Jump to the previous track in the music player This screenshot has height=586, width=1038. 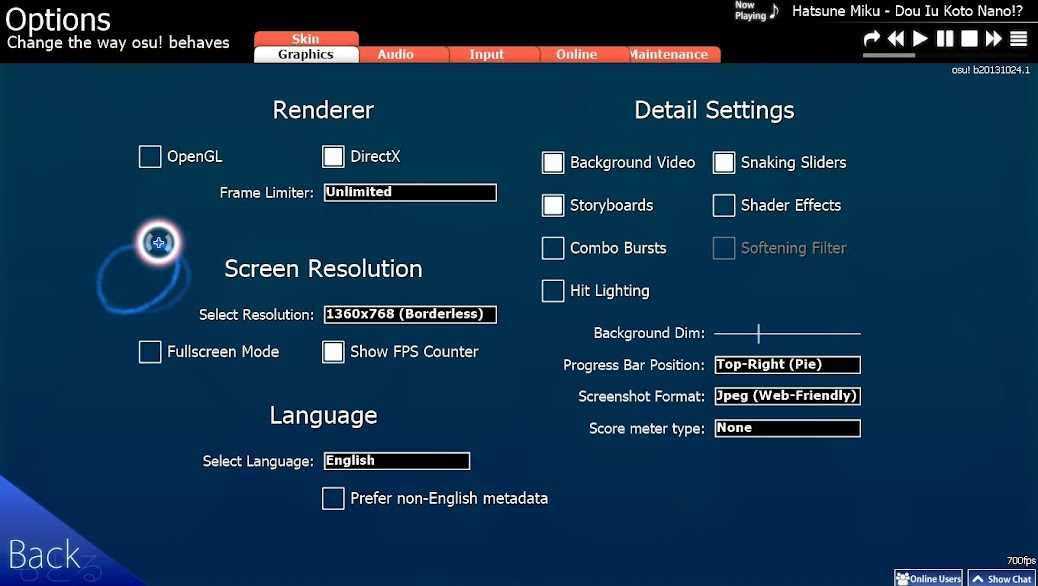pos(896,38)
